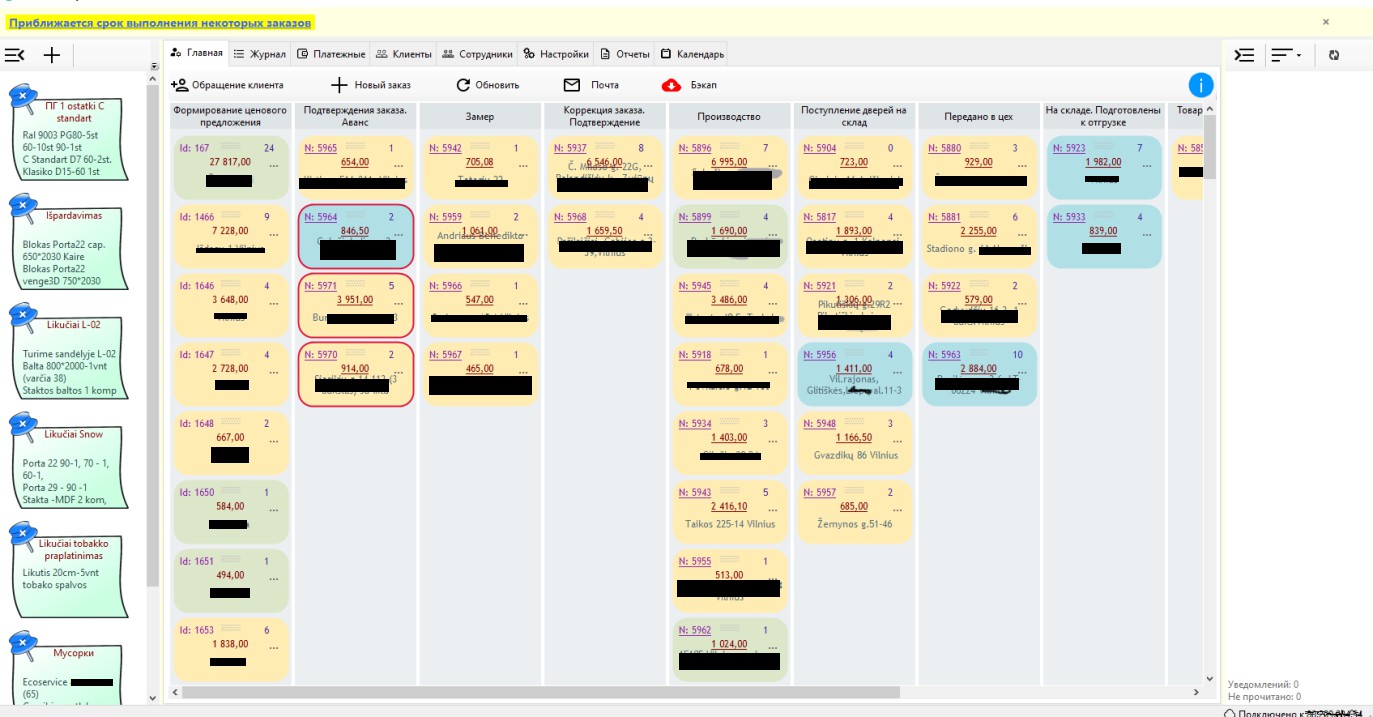Screen dimensions: 1373x717
Task: Click the Передано в цех column header
Action: (x=978, y=117)
